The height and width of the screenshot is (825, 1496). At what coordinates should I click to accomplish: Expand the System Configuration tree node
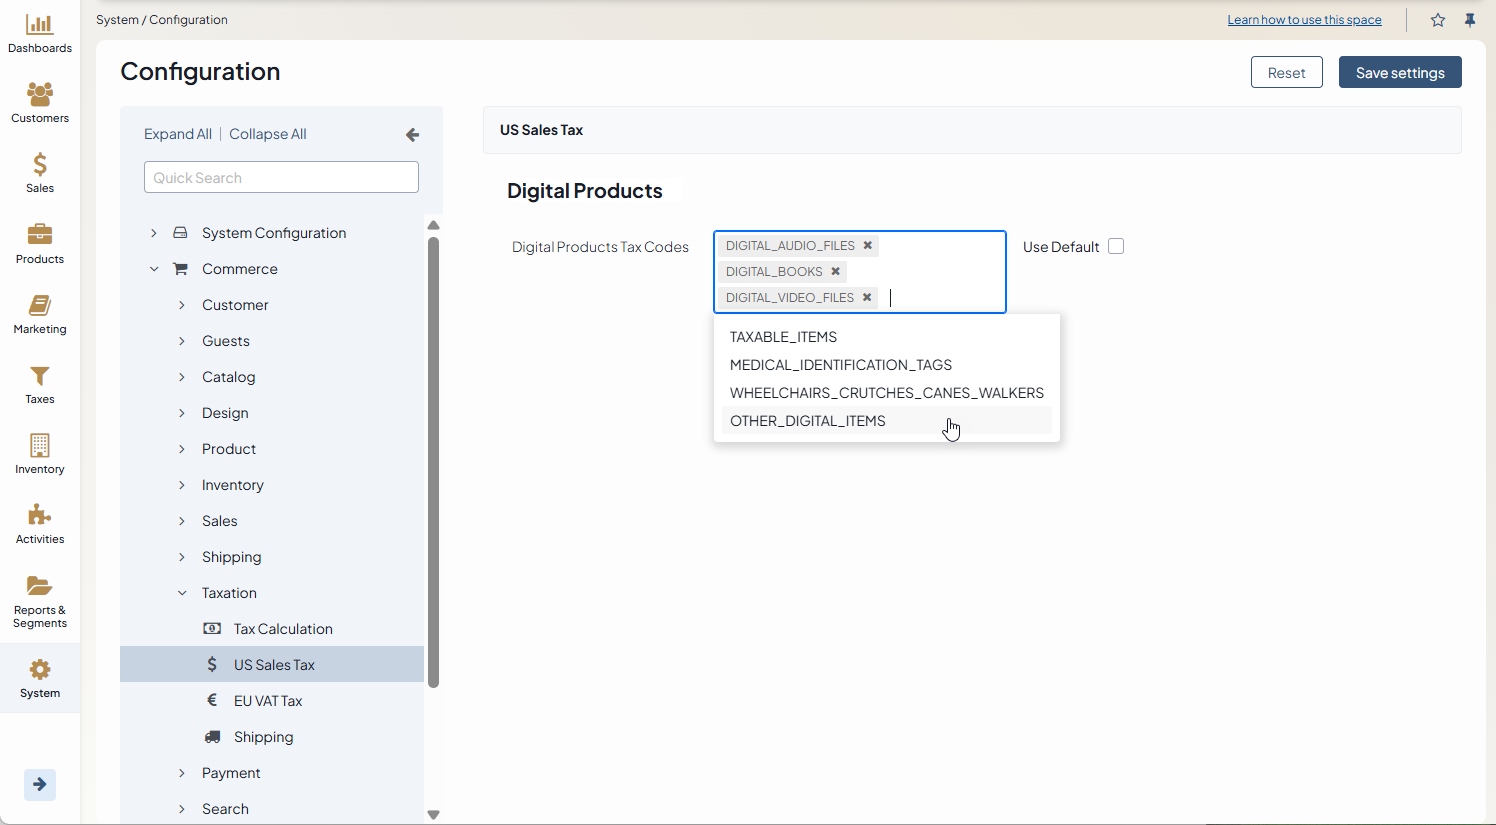tap(154, 233)
